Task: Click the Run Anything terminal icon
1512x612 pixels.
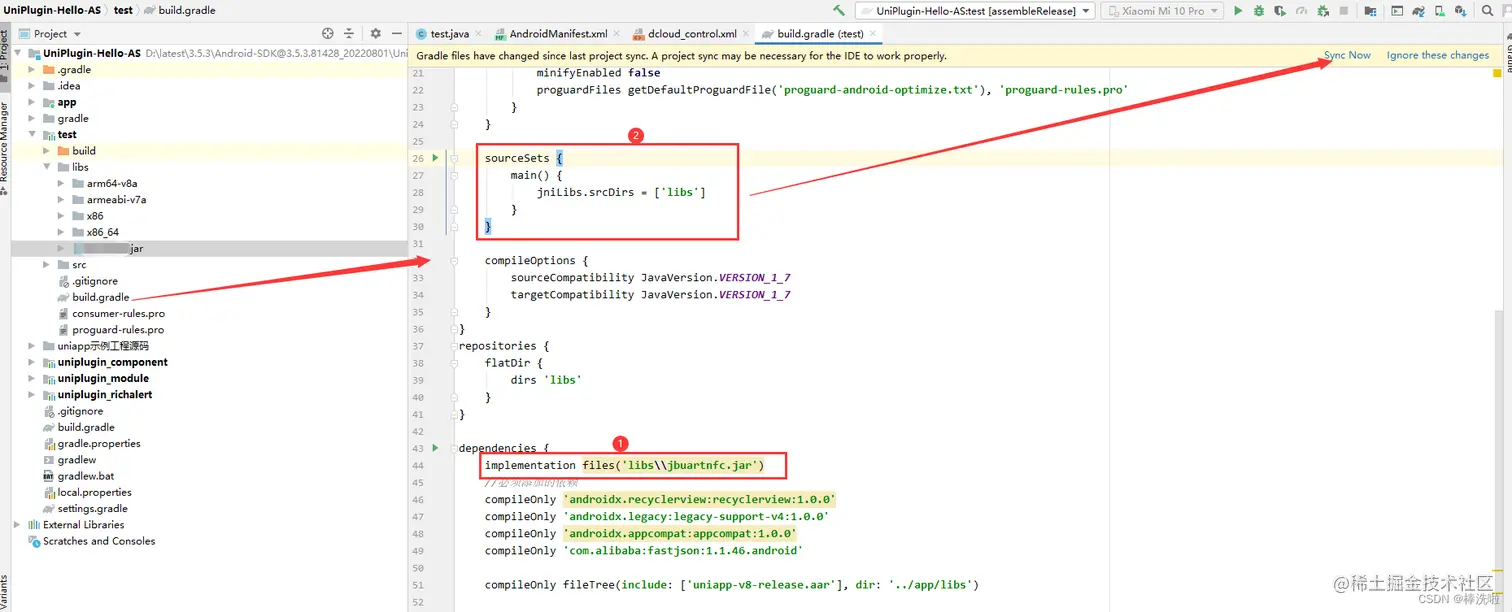Action: pos(1397,11)
